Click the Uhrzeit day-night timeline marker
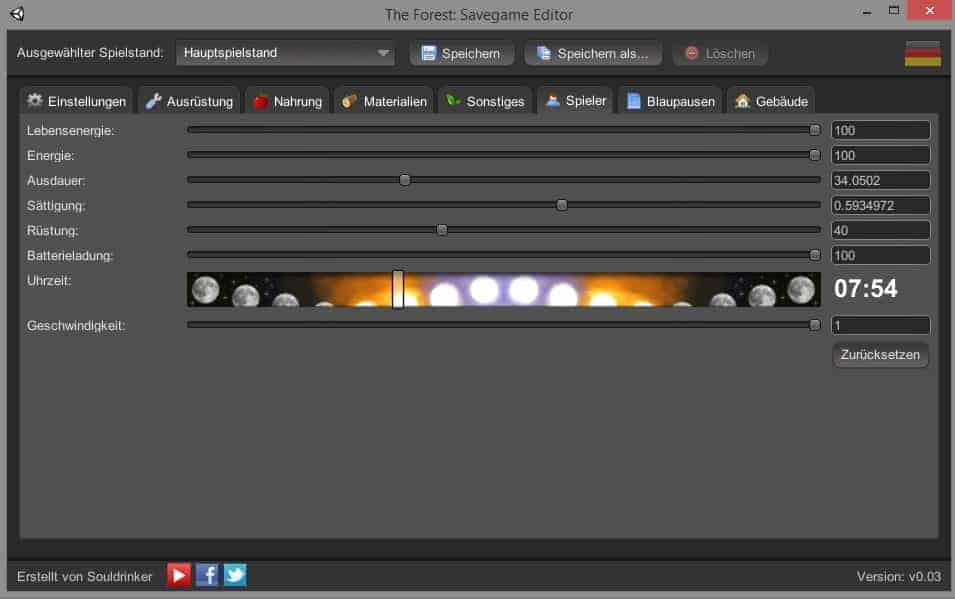The height and width of the screenshot is (599, 955). click(398, 289)
